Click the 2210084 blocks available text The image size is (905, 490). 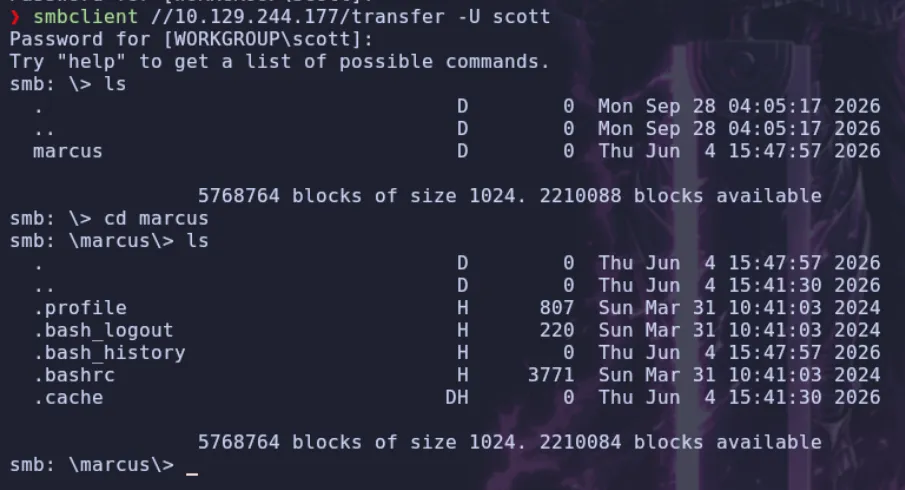click(680, 443)
